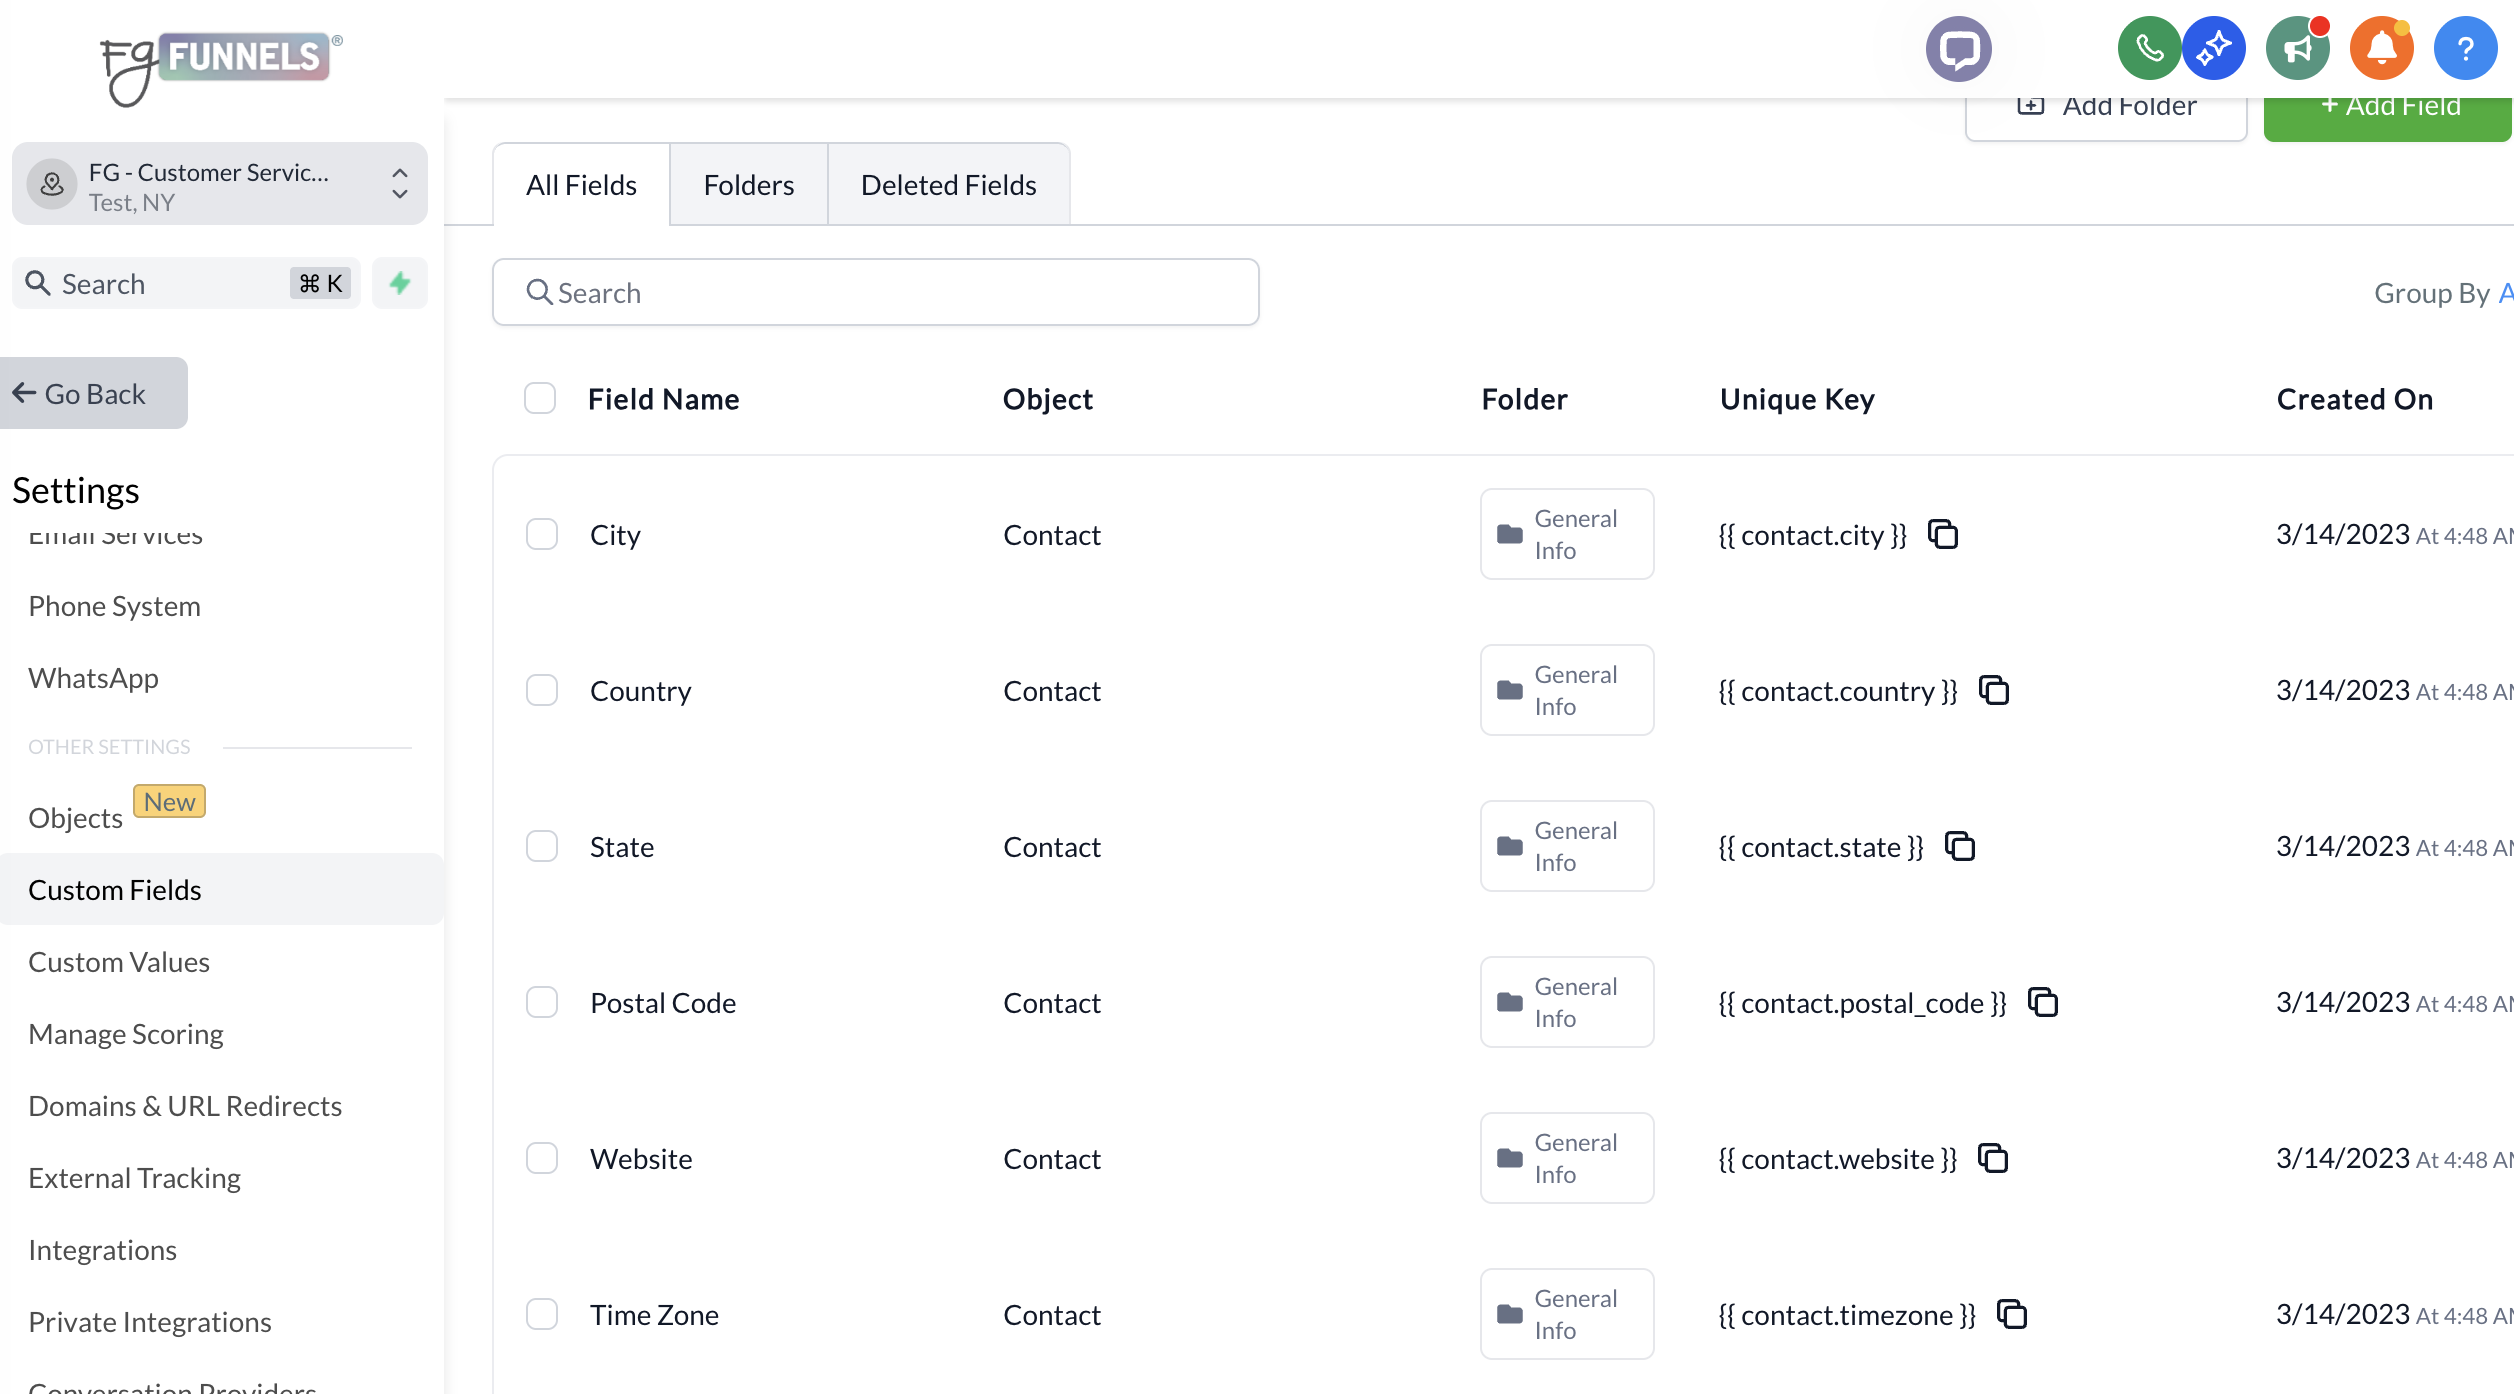Viewport: 2514px width, 1394px height.
Task: Toggle the select-all header checkbox
Action: pos(540,399)
